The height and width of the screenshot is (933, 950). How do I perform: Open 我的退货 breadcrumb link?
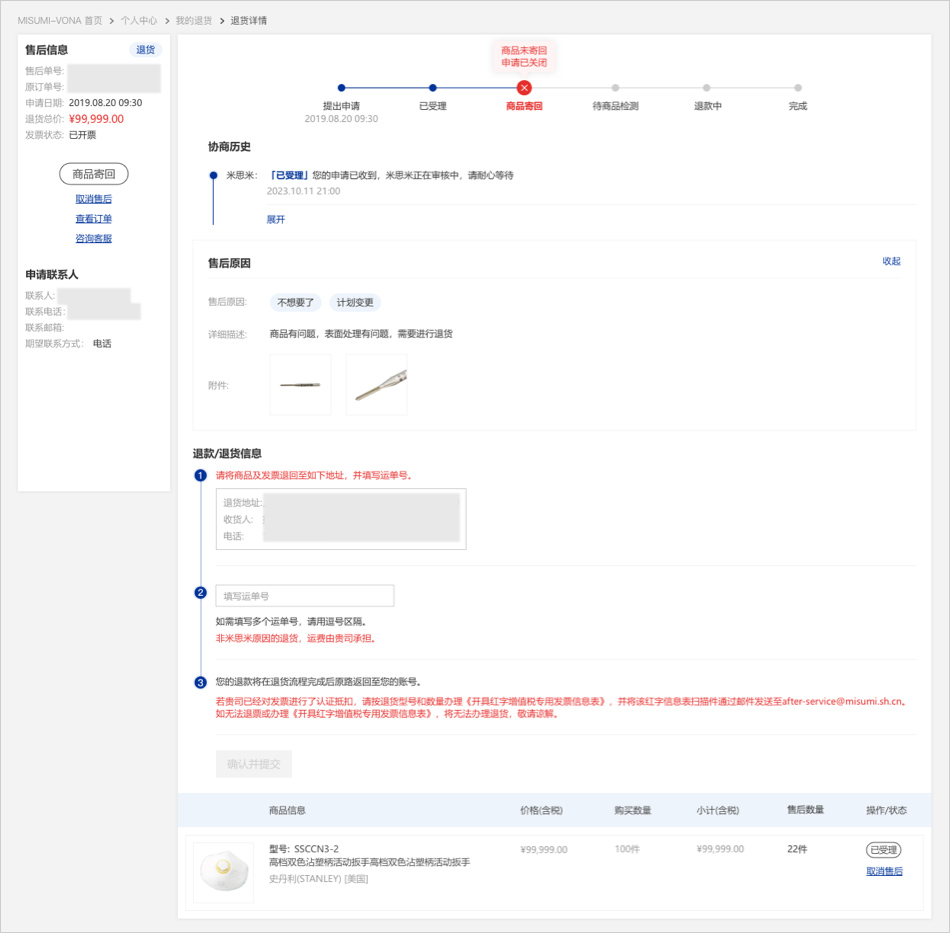[194, 20]
